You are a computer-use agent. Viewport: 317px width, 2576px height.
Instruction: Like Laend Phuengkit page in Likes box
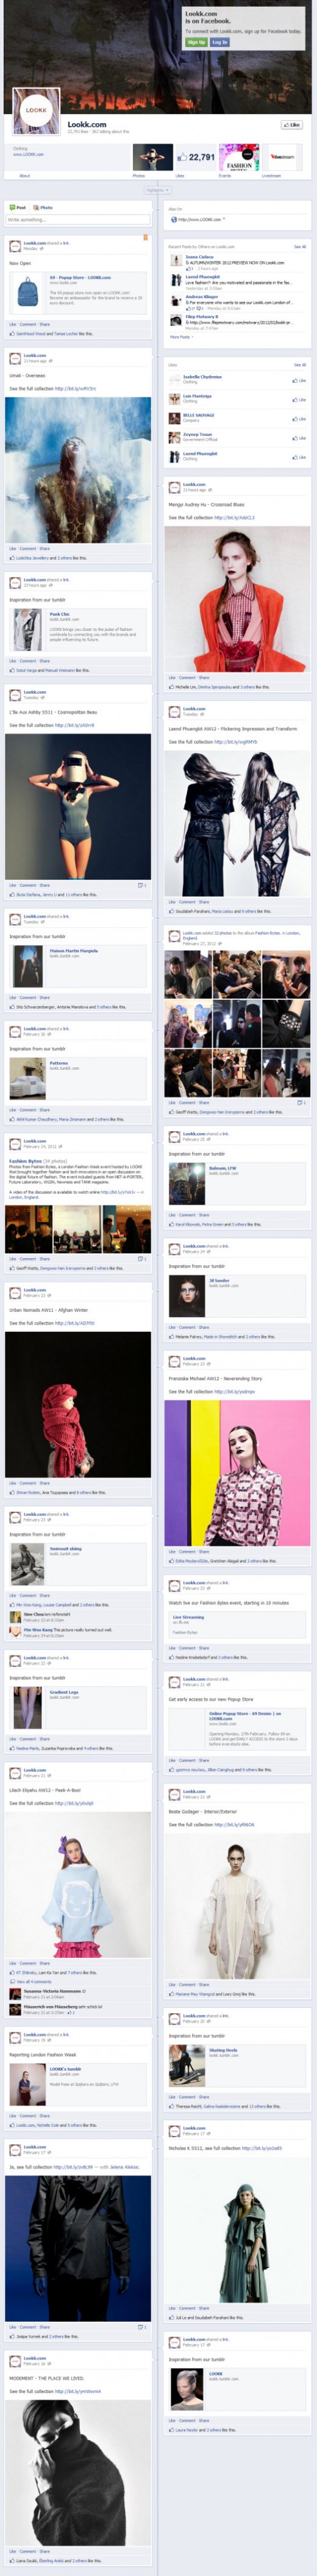click(299, 456)
